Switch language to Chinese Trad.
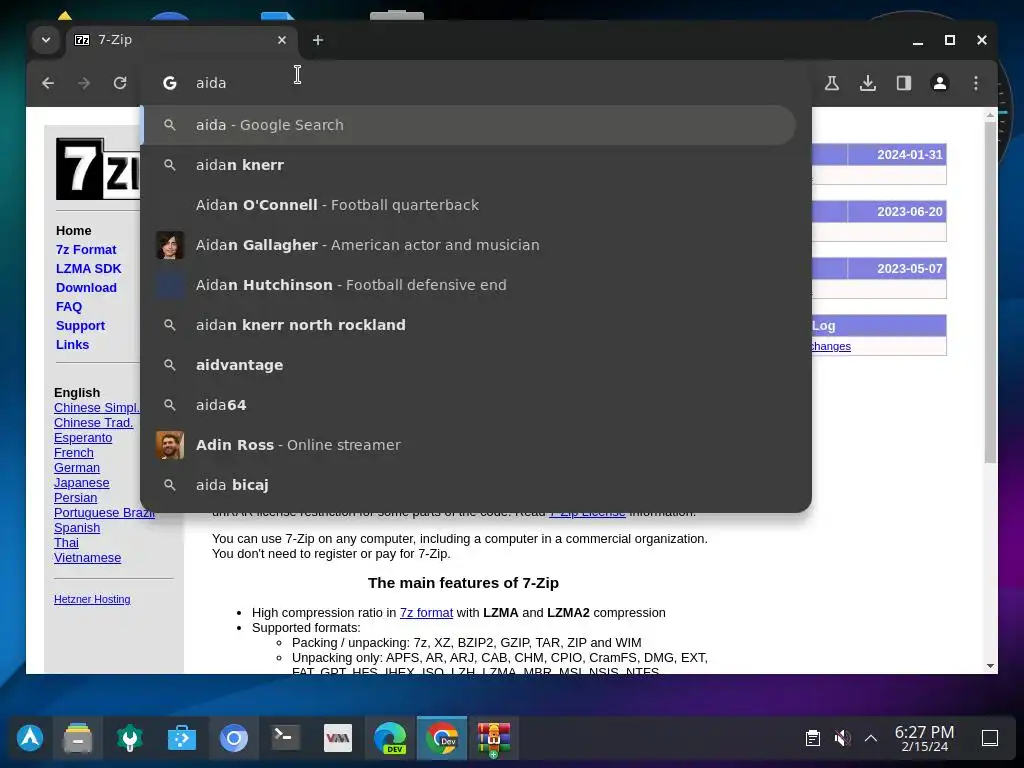 [93, 423]
